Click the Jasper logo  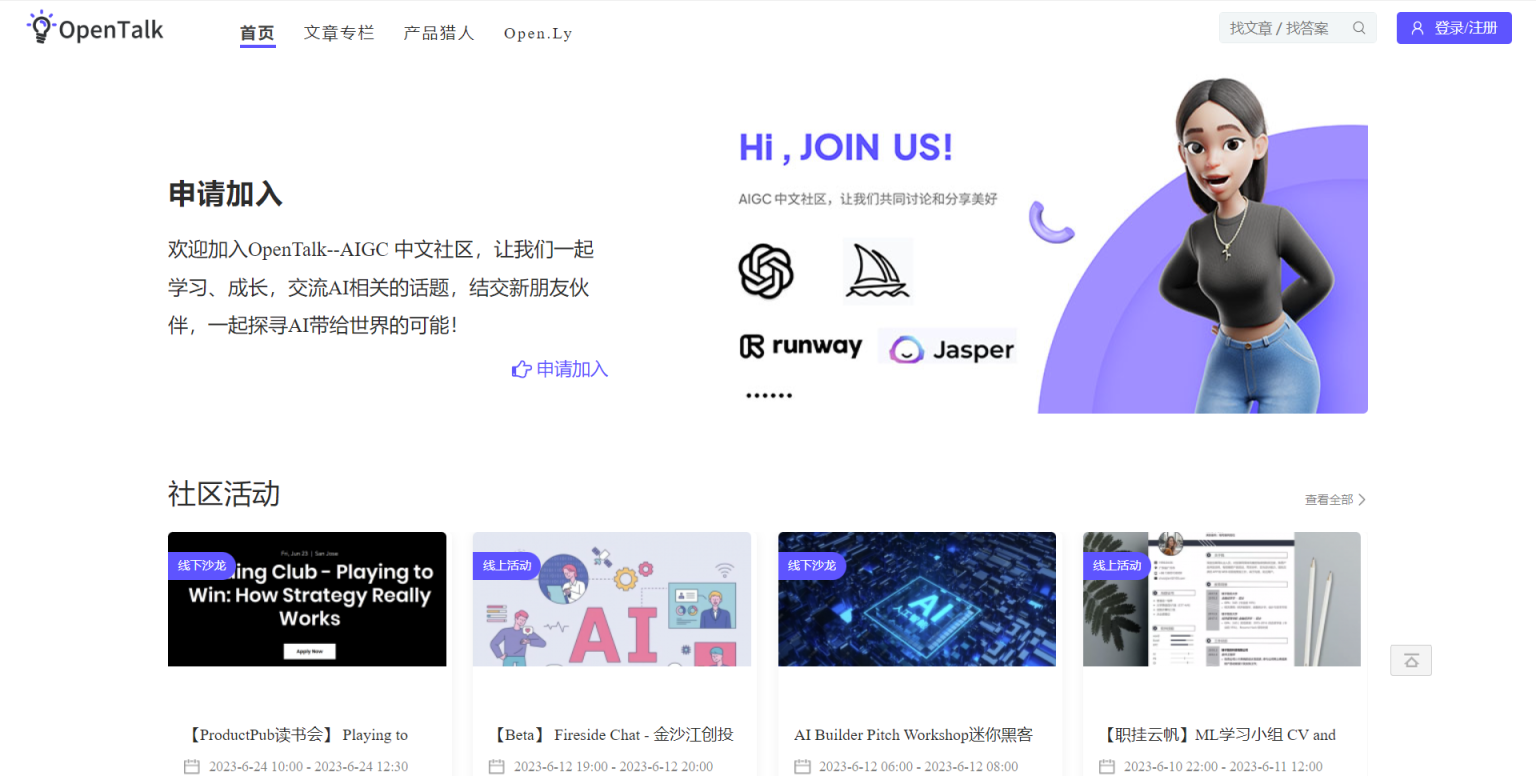[947, 349]
